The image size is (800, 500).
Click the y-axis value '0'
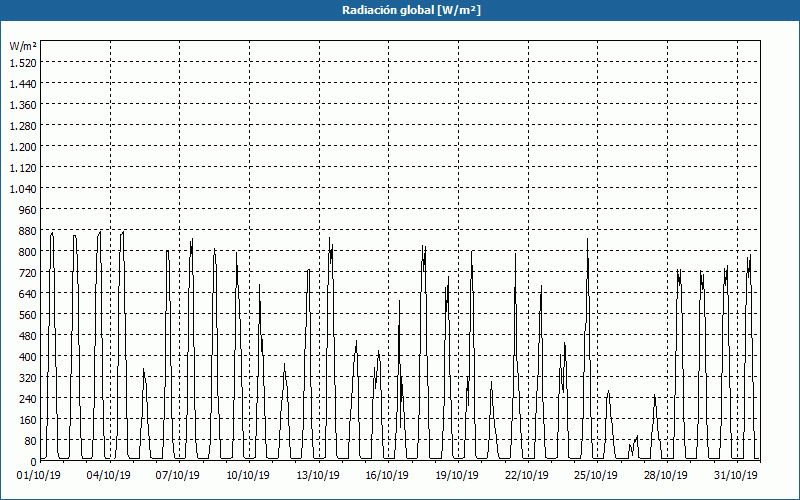click(34, 462)
